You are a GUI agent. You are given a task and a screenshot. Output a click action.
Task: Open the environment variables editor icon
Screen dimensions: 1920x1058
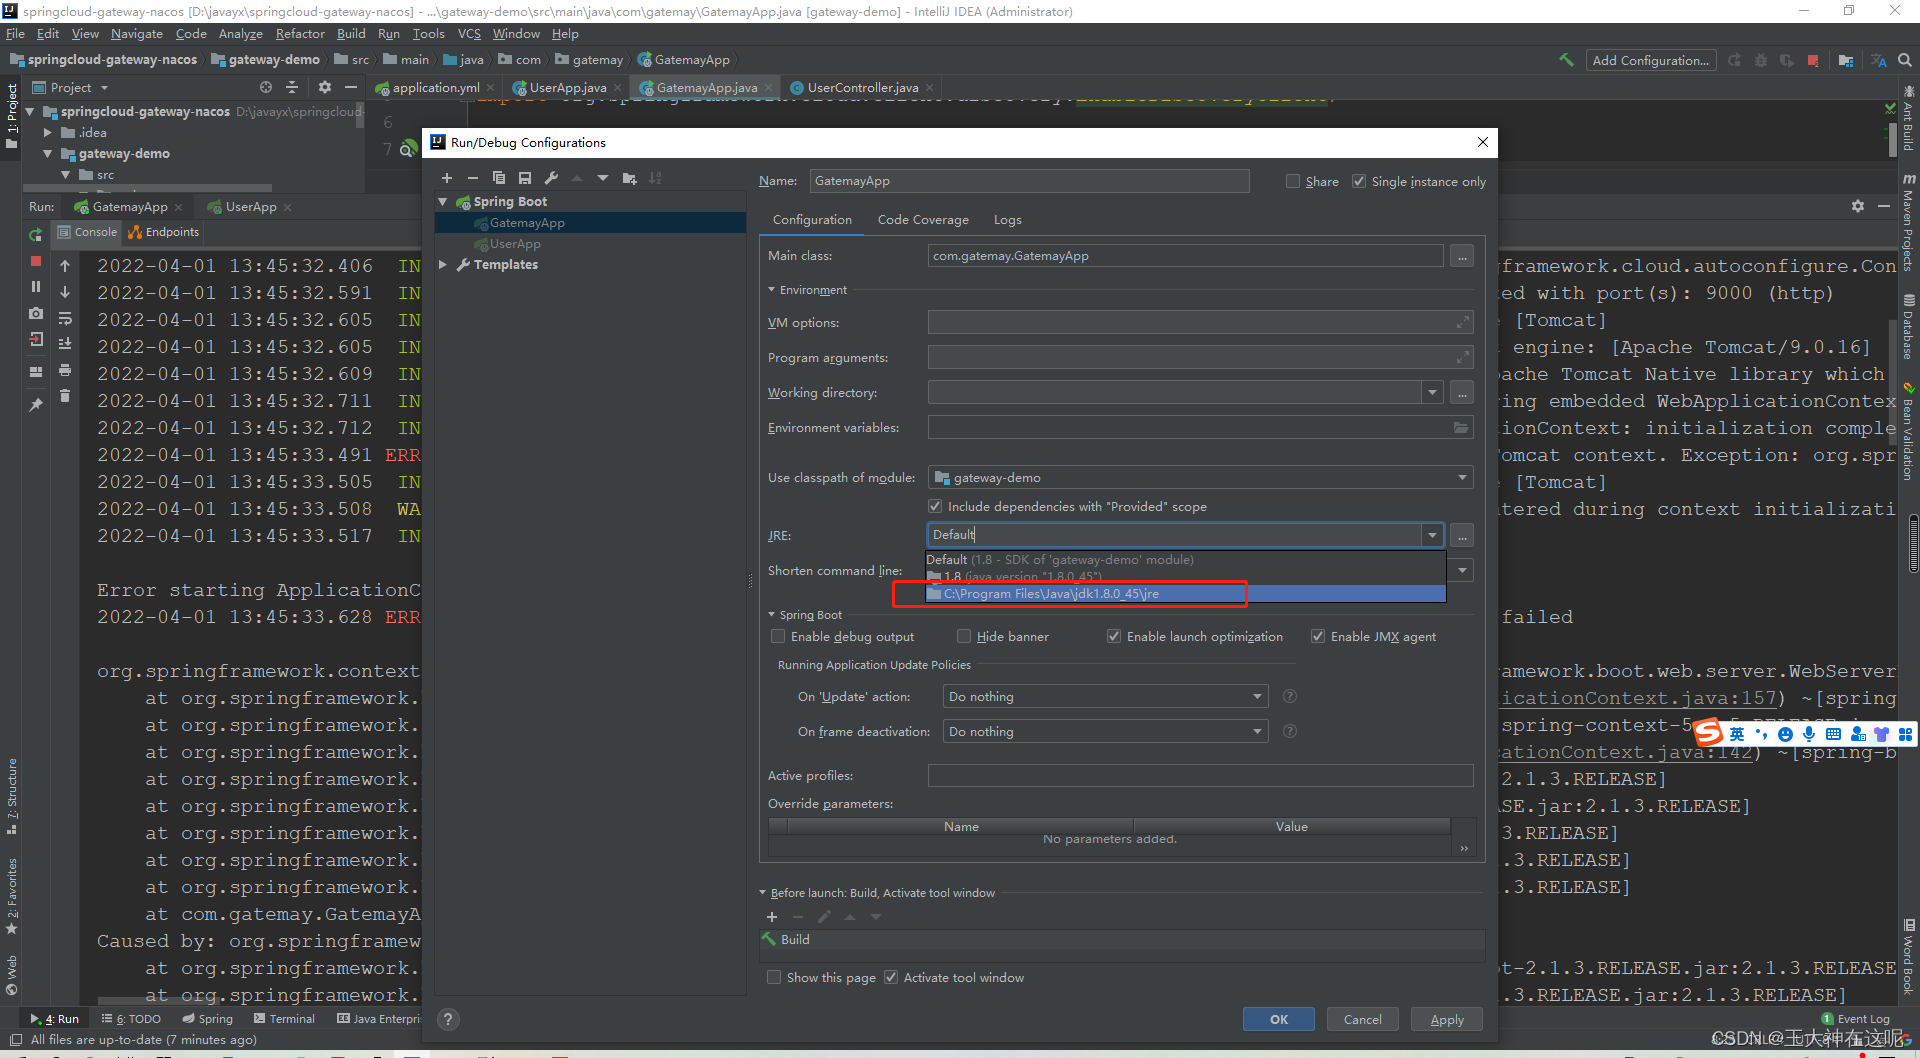[1461, 428]
